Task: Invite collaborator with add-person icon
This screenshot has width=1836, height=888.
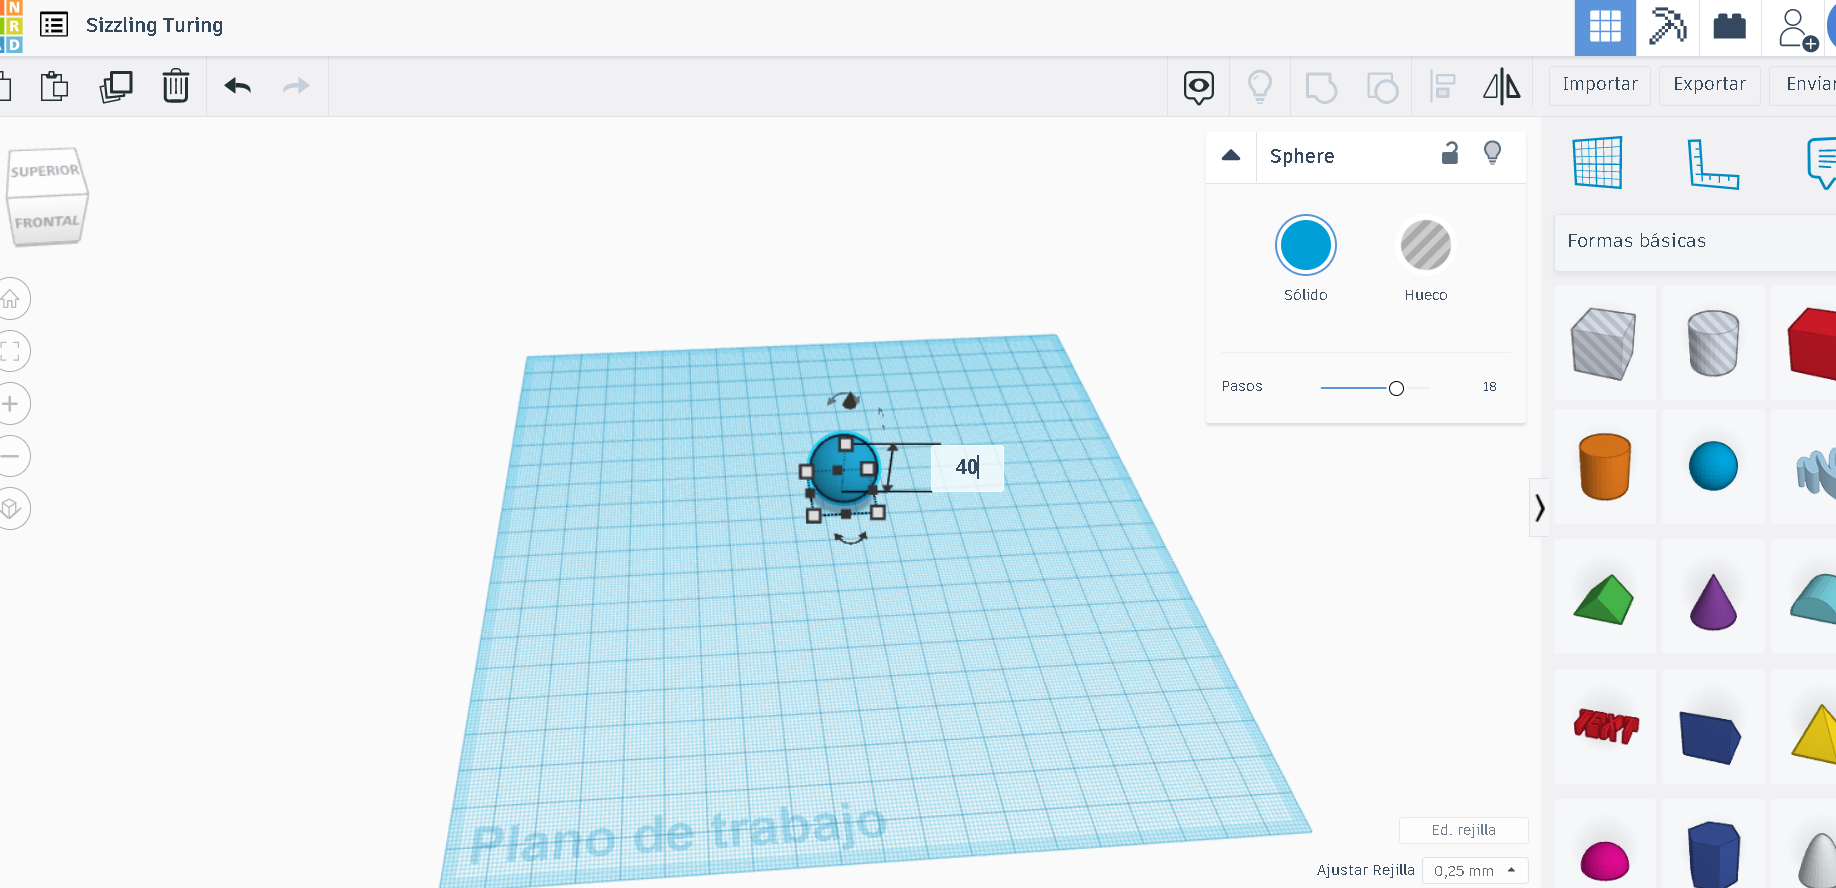Action: pos(1797,29)
